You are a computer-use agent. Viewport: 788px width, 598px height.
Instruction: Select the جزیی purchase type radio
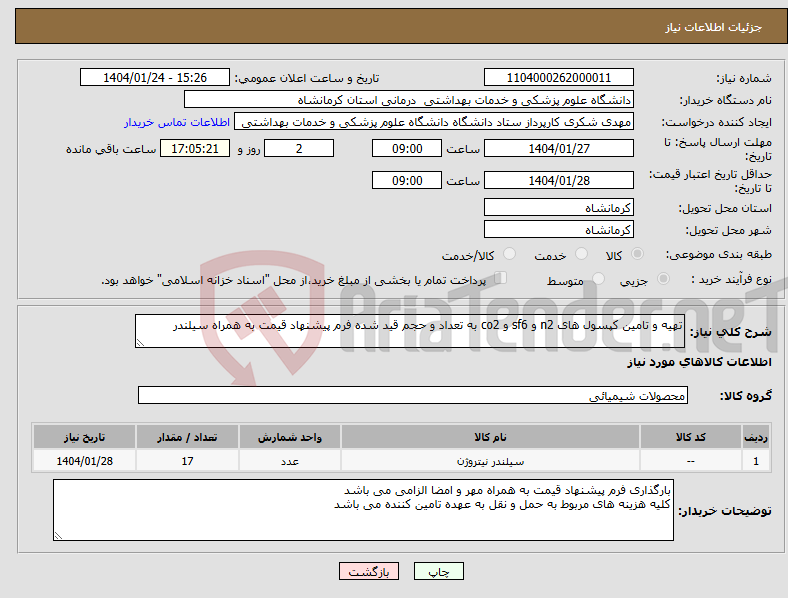pos(663,279)
